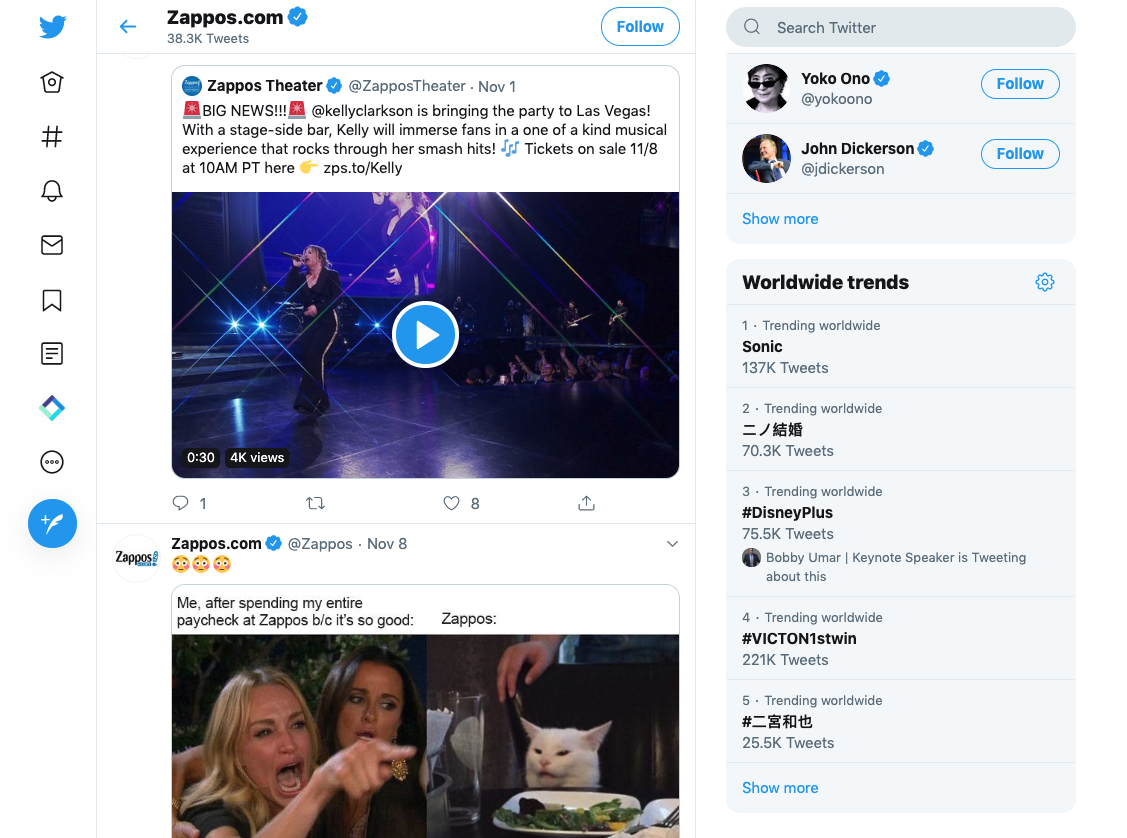
Task: Click the Twitter bird logo
Action: click(52, 27)
